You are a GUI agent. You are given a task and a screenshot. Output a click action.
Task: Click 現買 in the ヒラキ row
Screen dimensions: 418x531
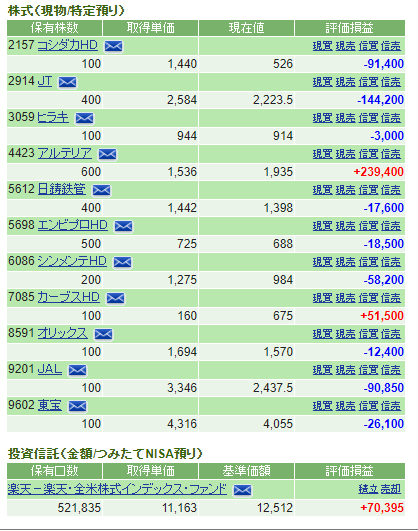point(322,118)
